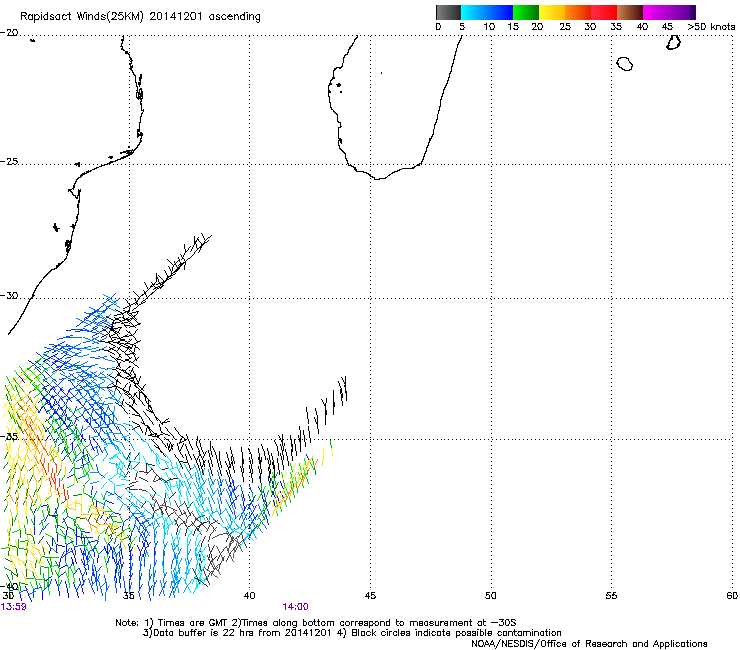740x650 pixels.
Task: Click the note 'Times are GMT' line
Action: (316, 623)
